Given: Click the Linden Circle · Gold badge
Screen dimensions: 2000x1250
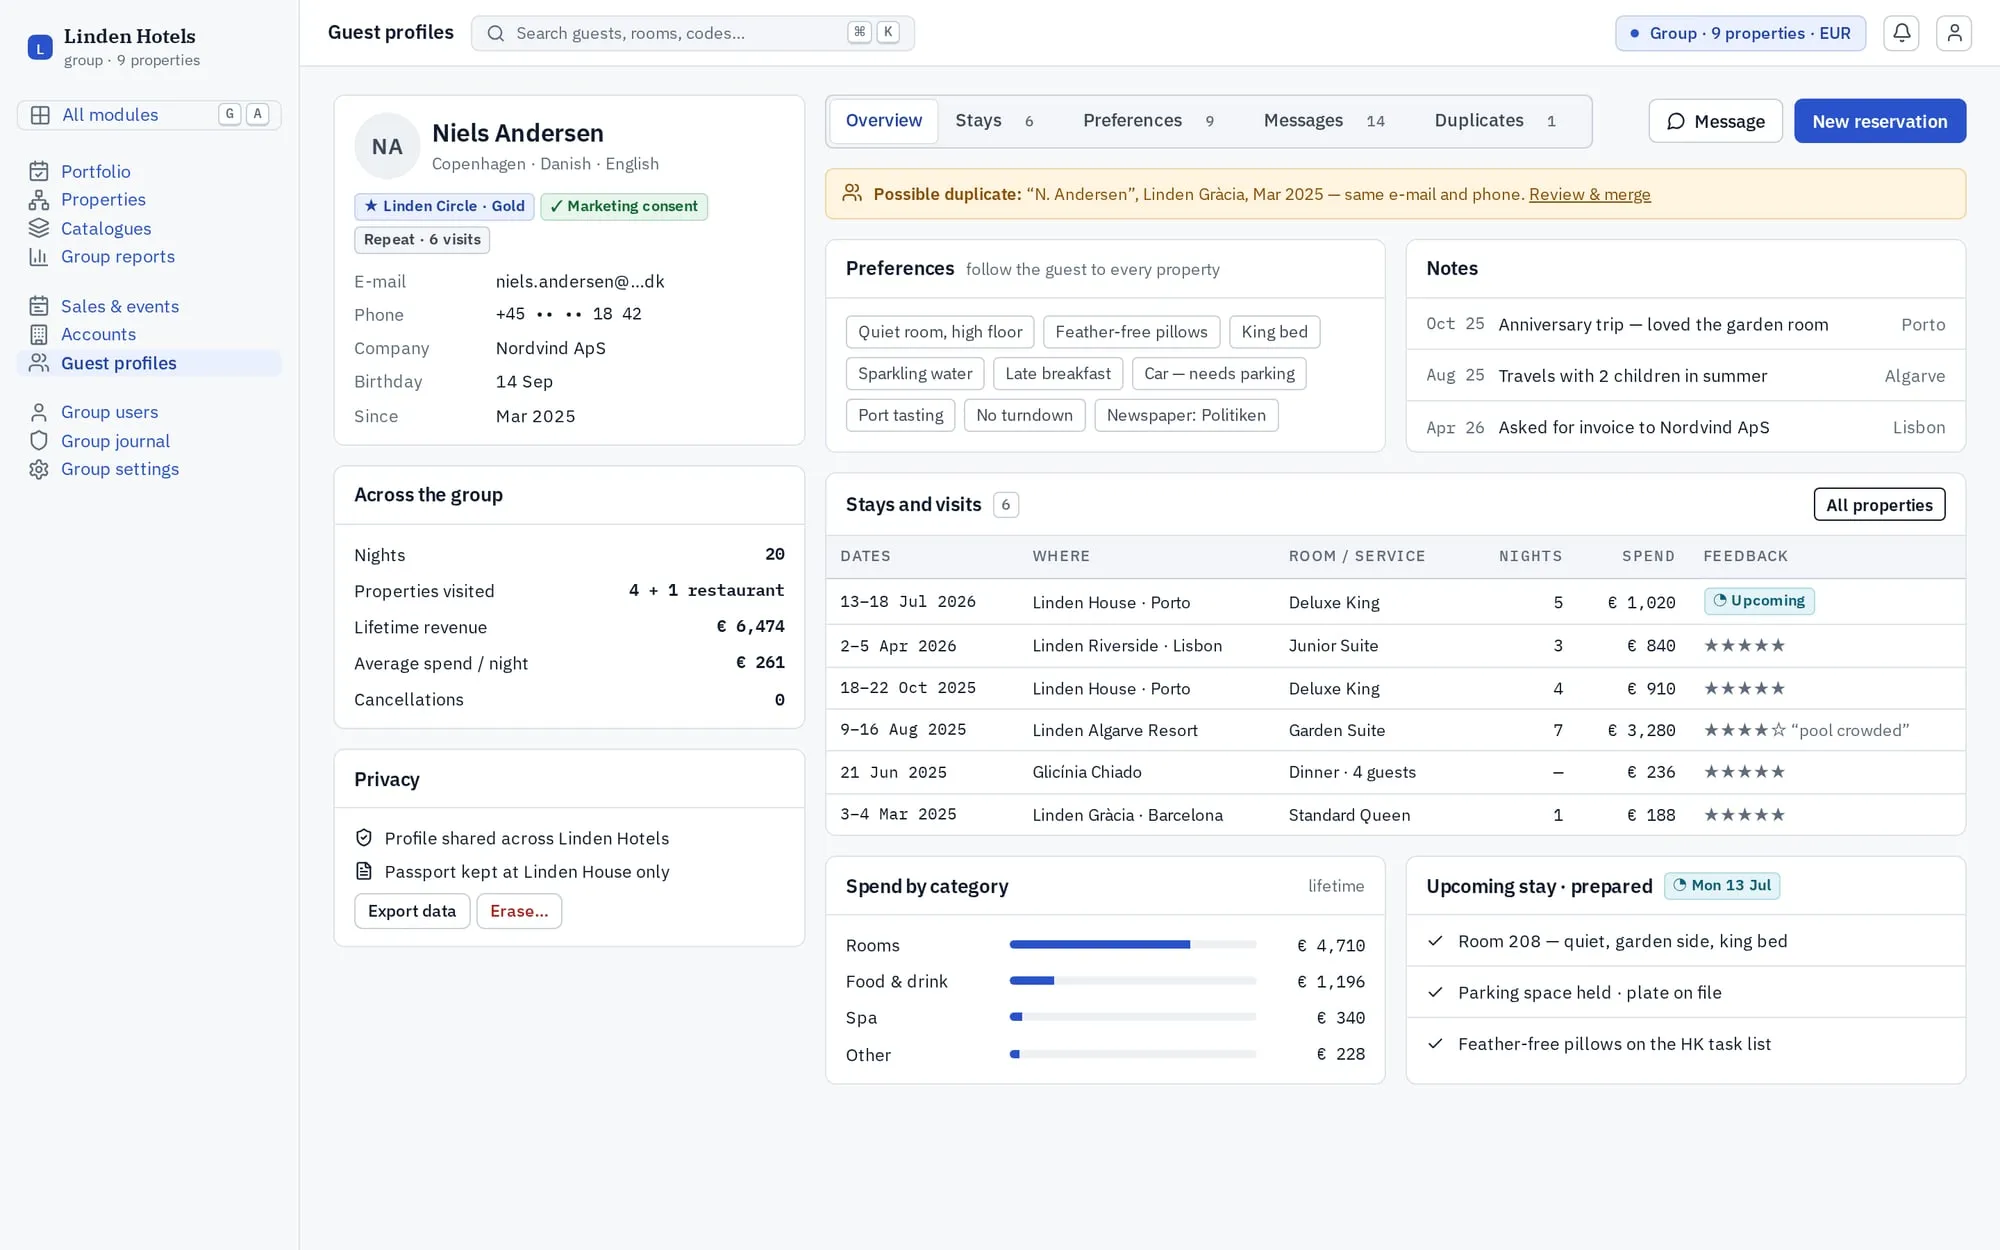Looking at the screenshot, I should coord(444,206).
